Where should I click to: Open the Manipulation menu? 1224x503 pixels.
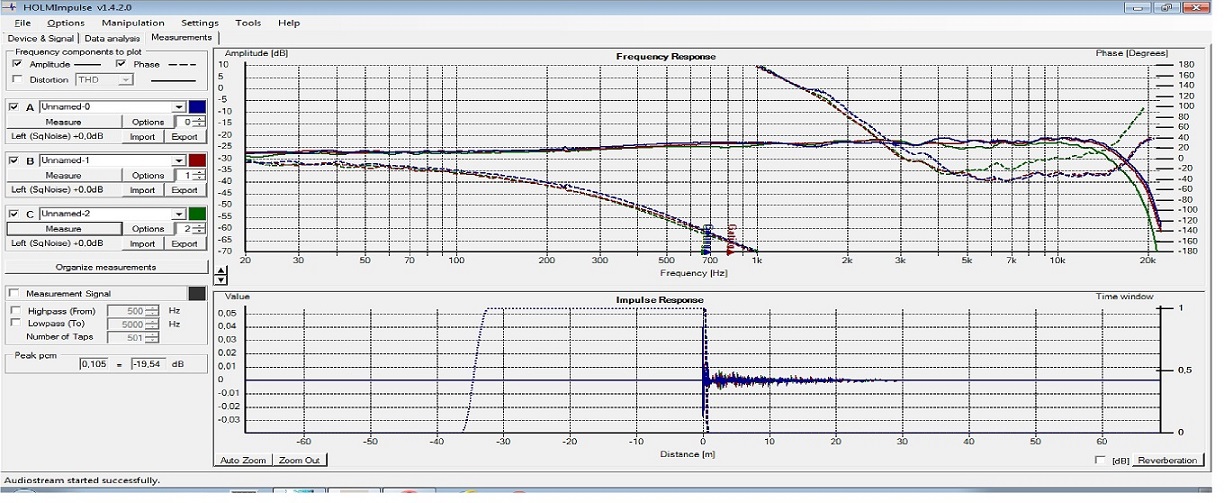tap(133, 23)
